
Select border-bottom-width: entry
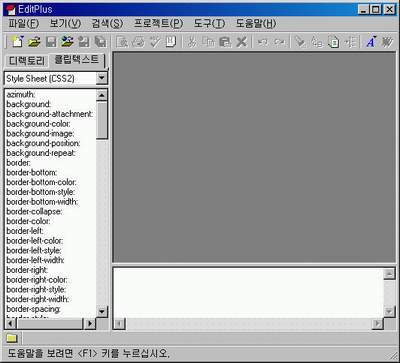tap(42, 202)
